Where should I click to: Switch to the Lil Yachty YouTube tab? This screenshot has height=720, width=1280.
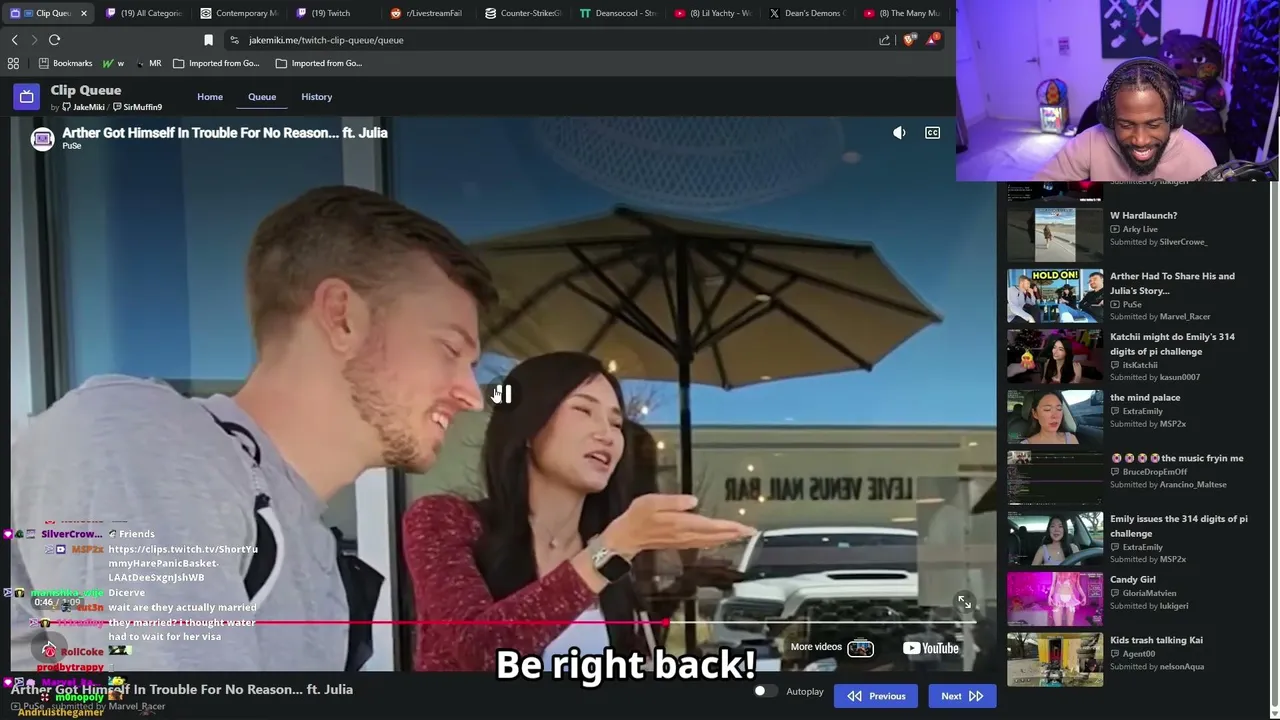coord(713,13)
